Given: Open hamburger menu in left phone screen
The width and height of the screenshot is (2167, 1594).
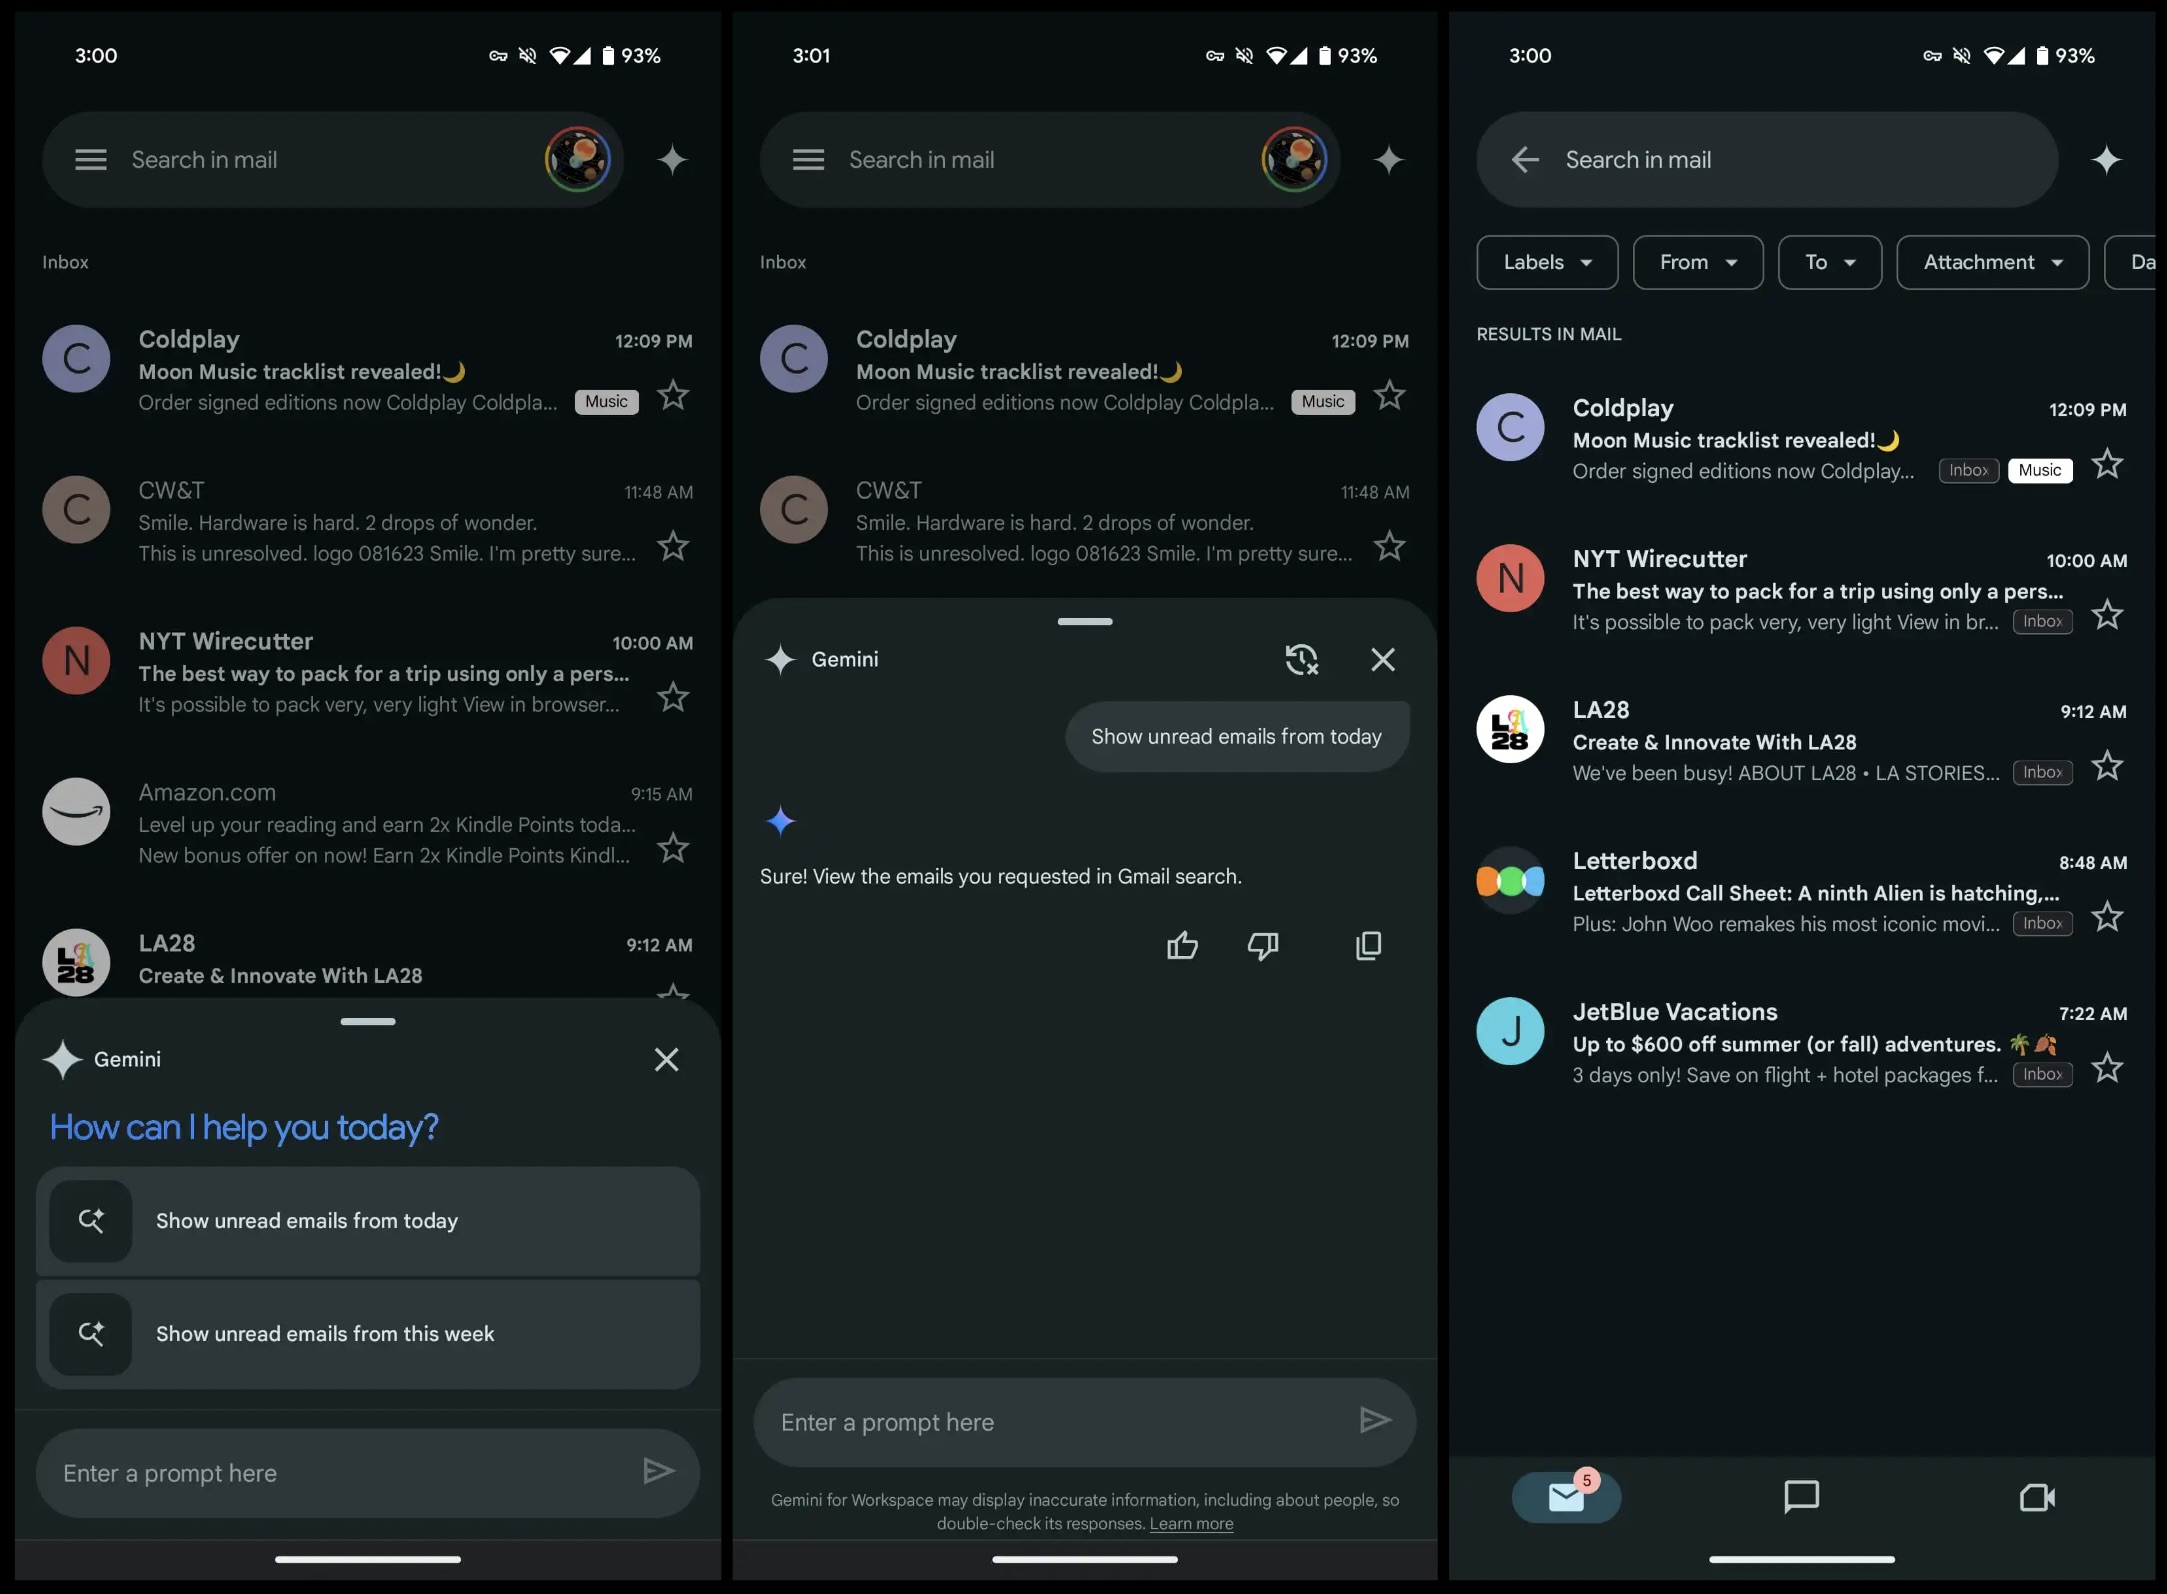Looking at the screenshot, I should [x=91, y=160].
